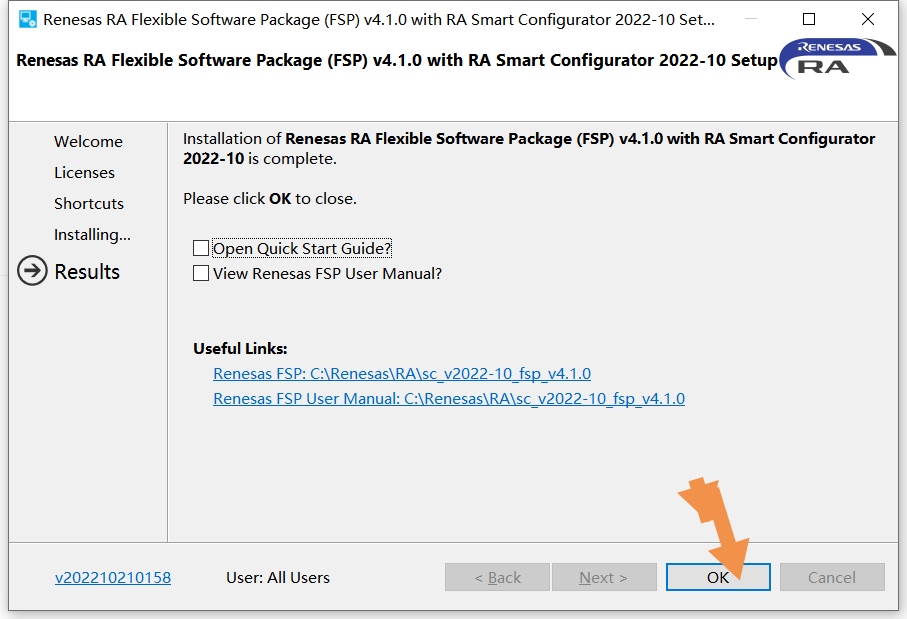Click the v202210210158 version link
This screenshot has width=907, height=619.
tap(113, 577)
